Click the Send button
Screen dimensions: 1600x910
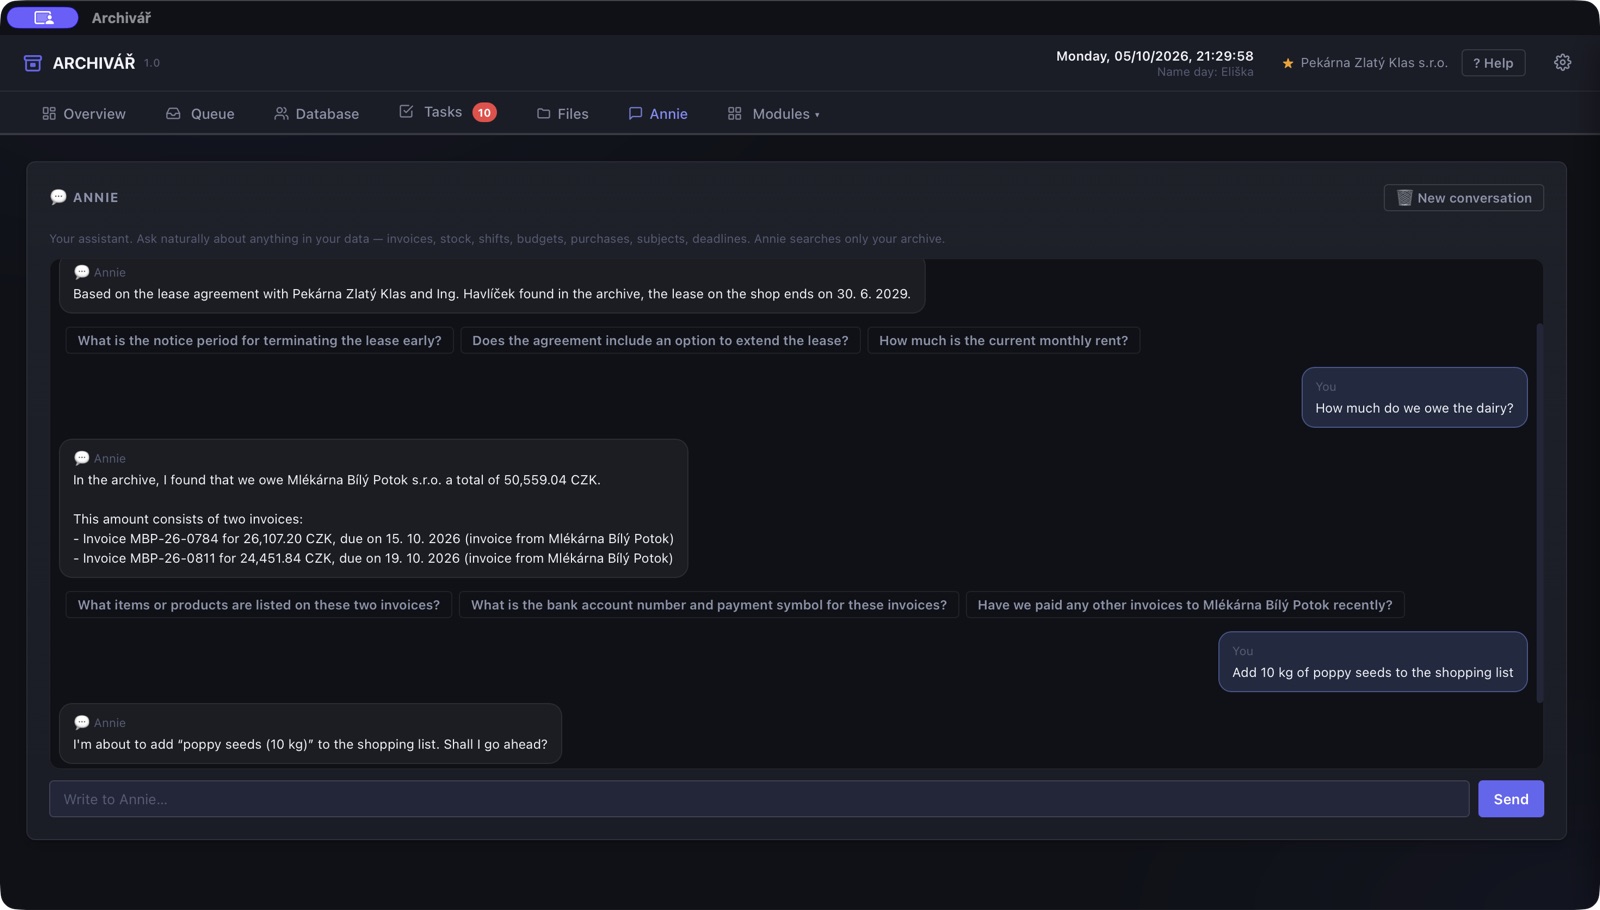pyautogui.click(x=1511, y=799)
